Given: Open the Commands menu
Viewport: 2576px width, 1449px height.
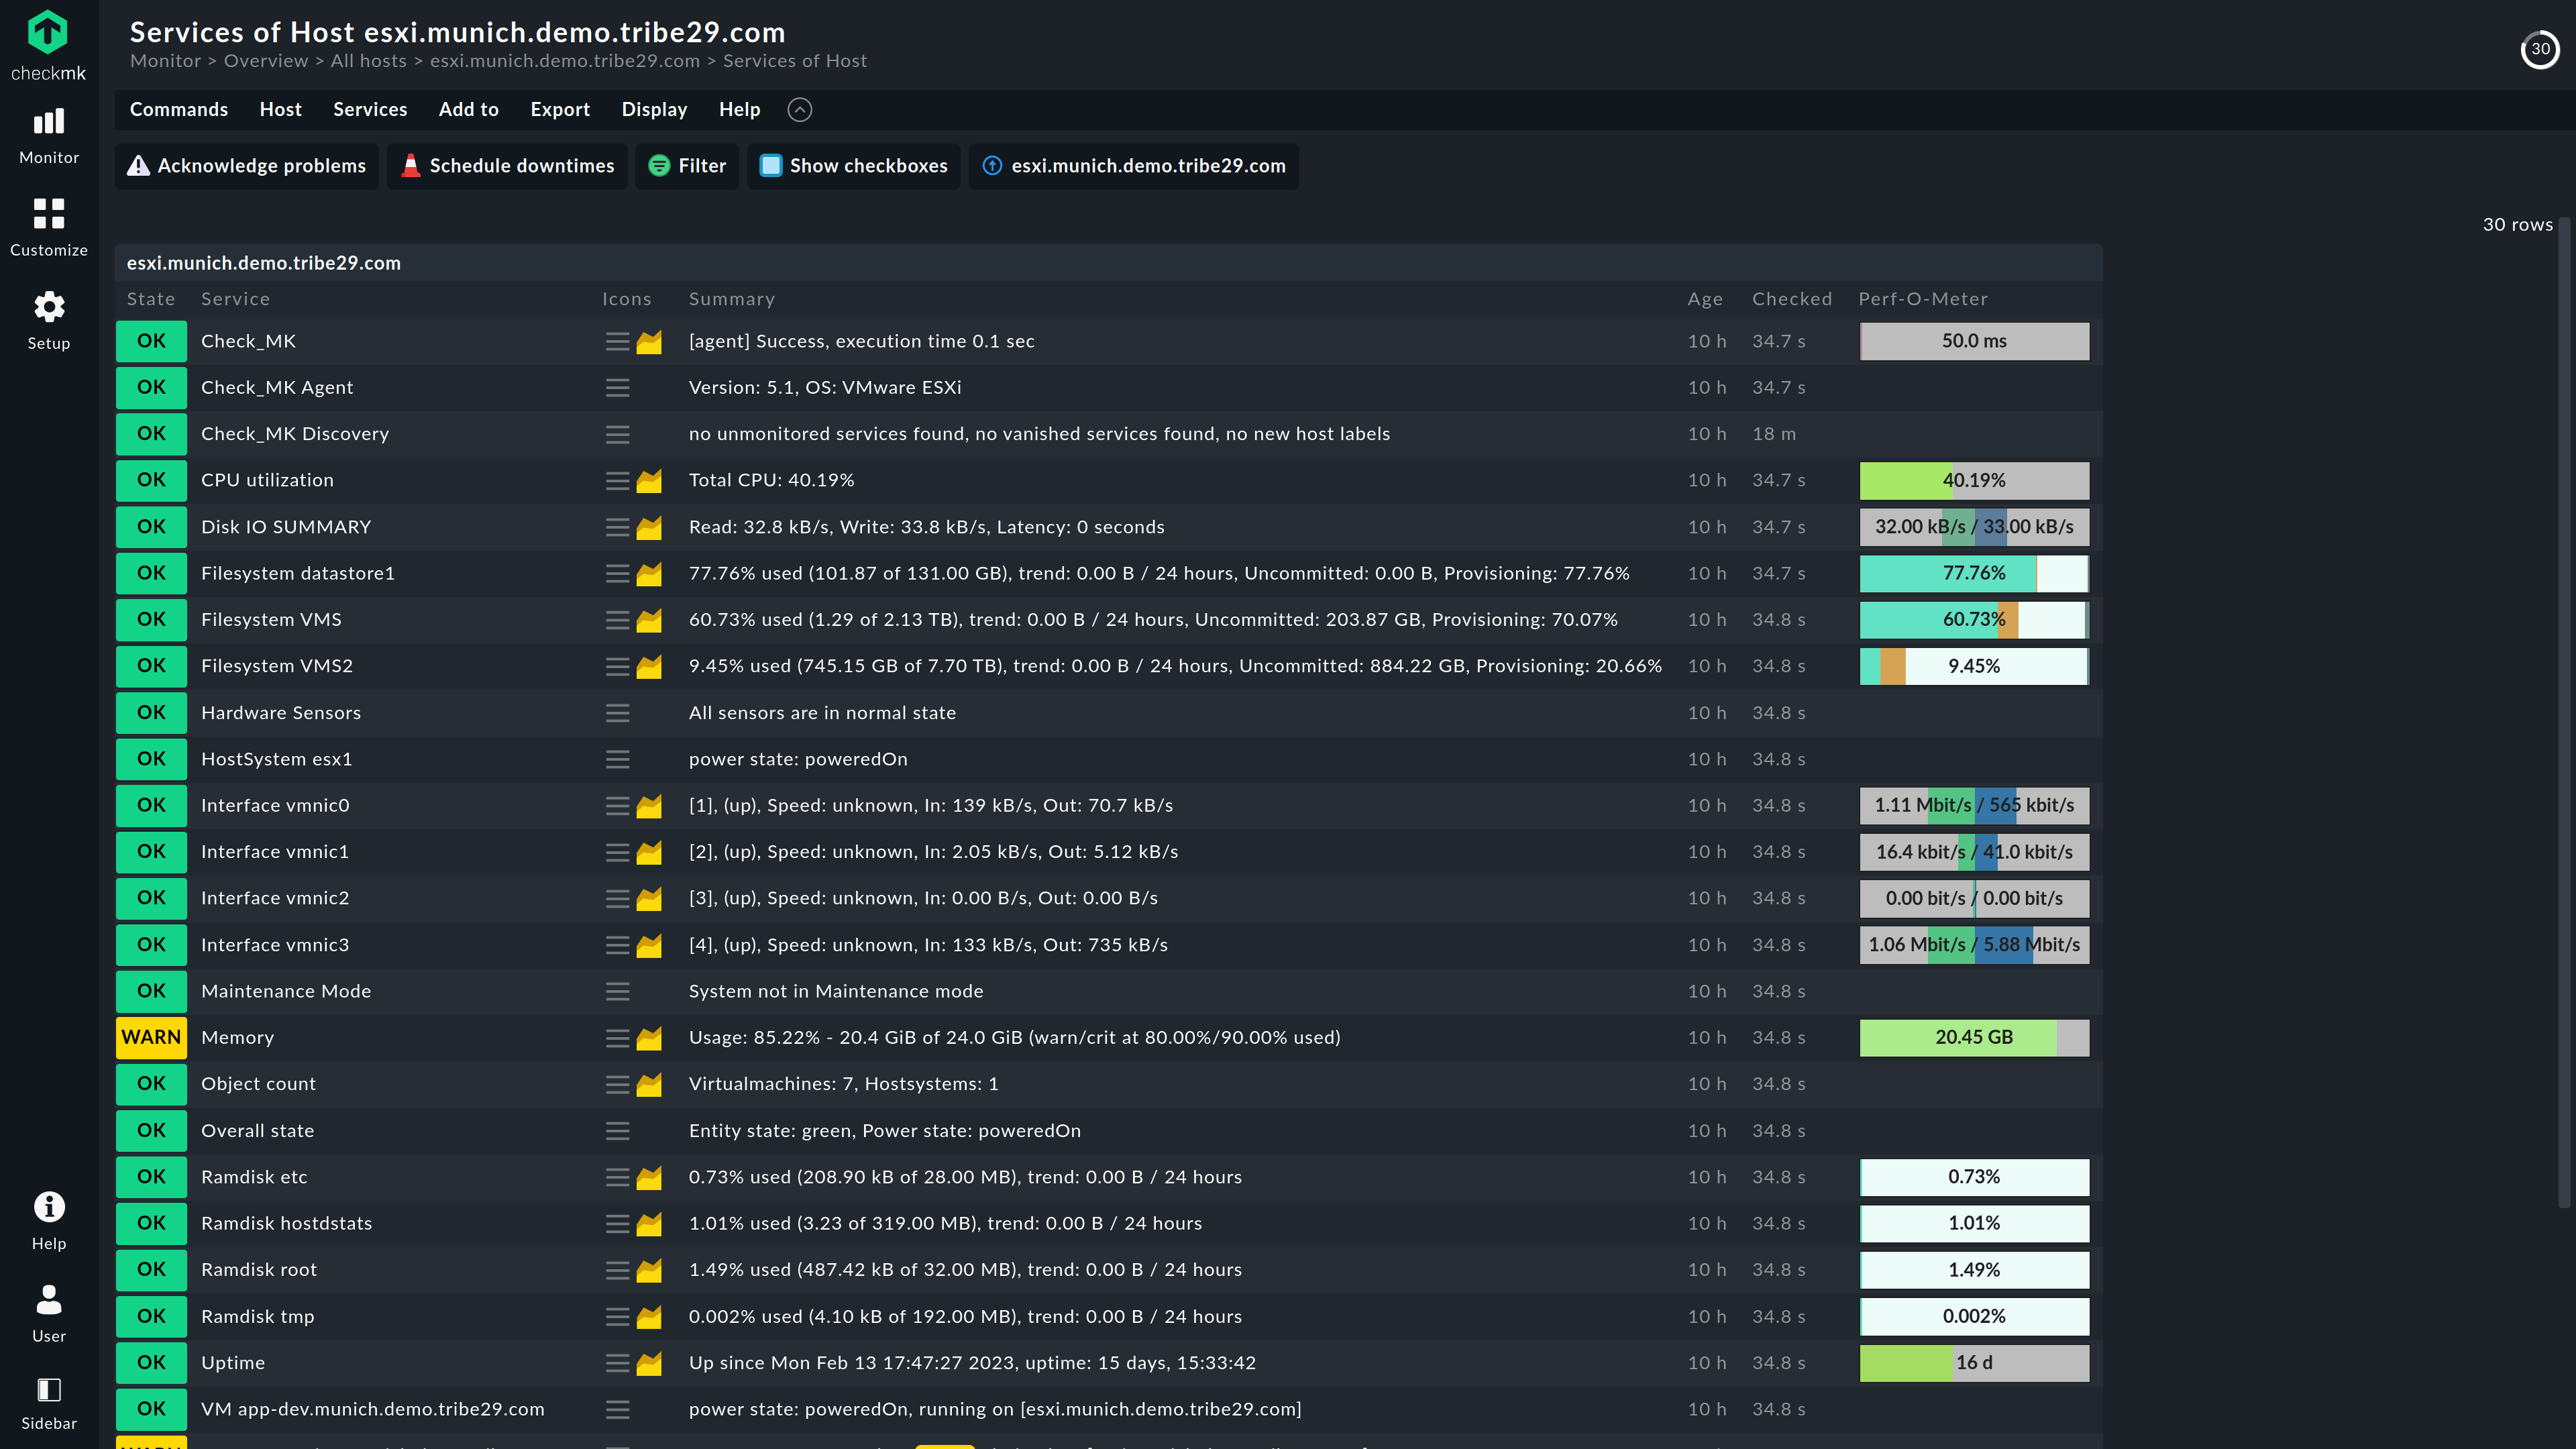Looking at the screenshot, I should pyautogui.click(x=179, y=110).
